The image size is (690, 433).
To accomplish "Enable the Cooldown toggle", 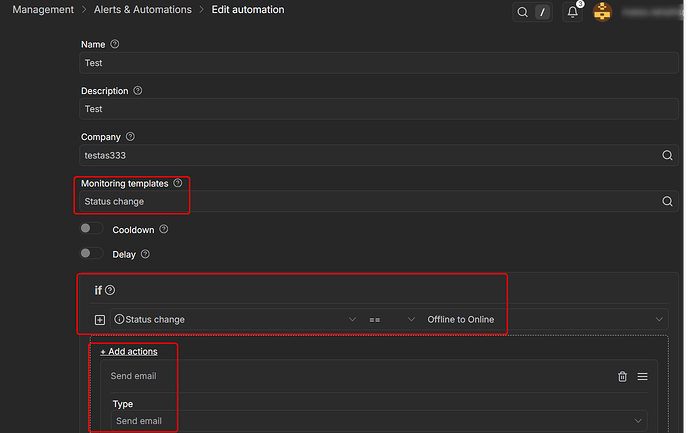I will coord(92,229).
